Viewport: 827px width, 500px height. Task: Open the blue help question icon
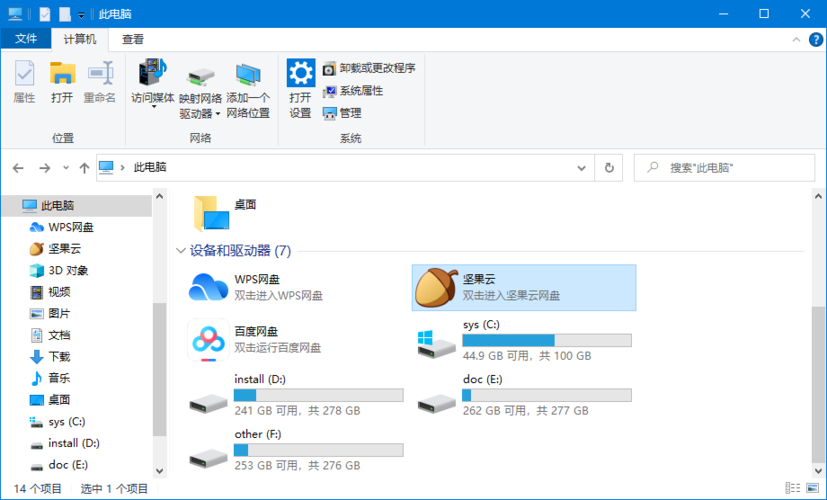pos(815,40)
